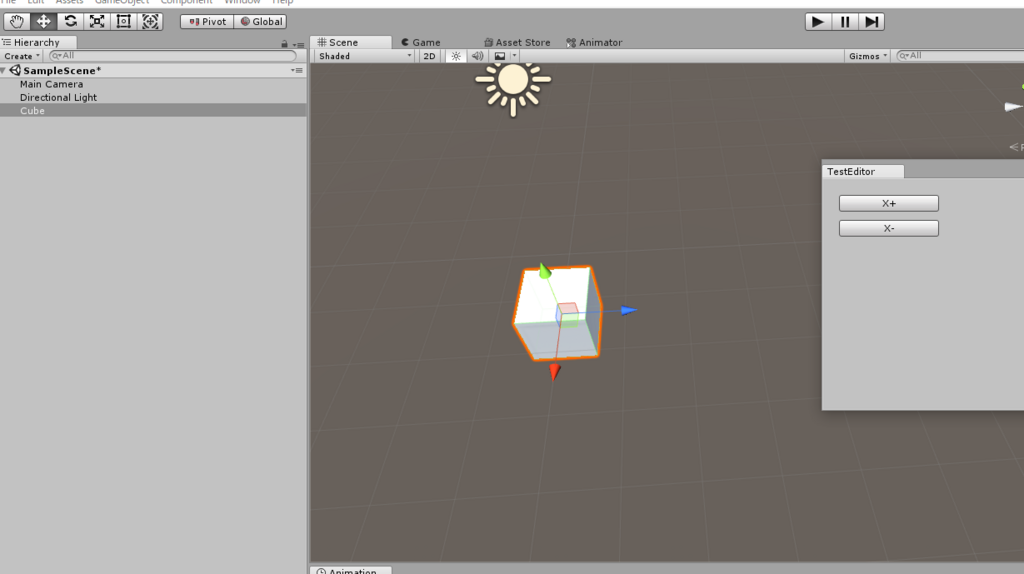The width and height of the screenshot is (1024, 574).
Task: Select the Rect Transform tool
Action: click(123, 22)
